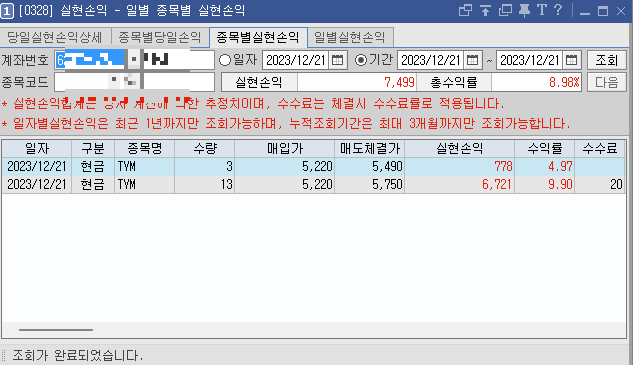Open calendar picker for 기간 start date

coord(472,60)
